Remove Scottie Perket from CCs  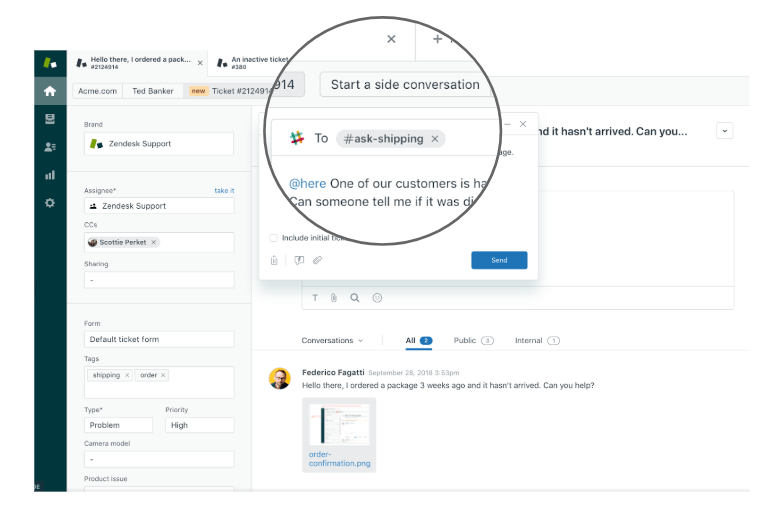click(154, 242)
